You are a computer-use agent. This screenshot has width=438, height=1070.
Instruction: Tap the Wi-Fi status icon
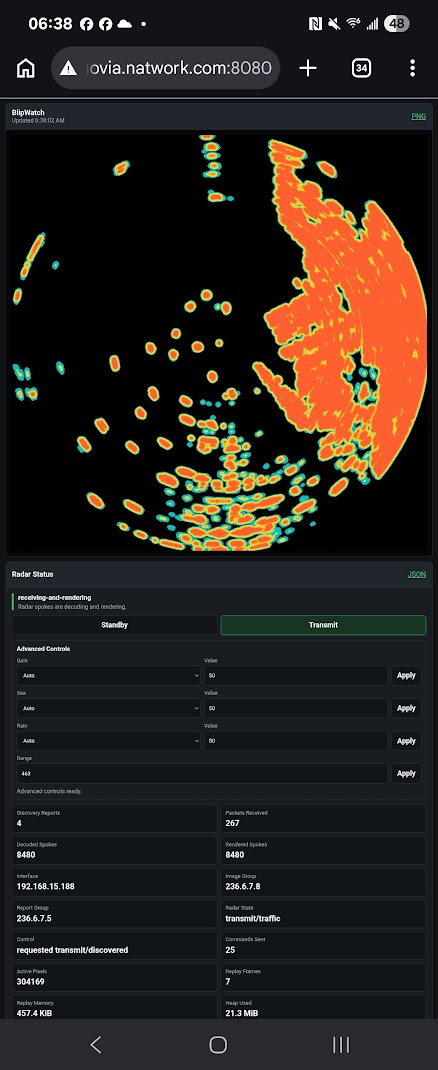coord(353,24)
